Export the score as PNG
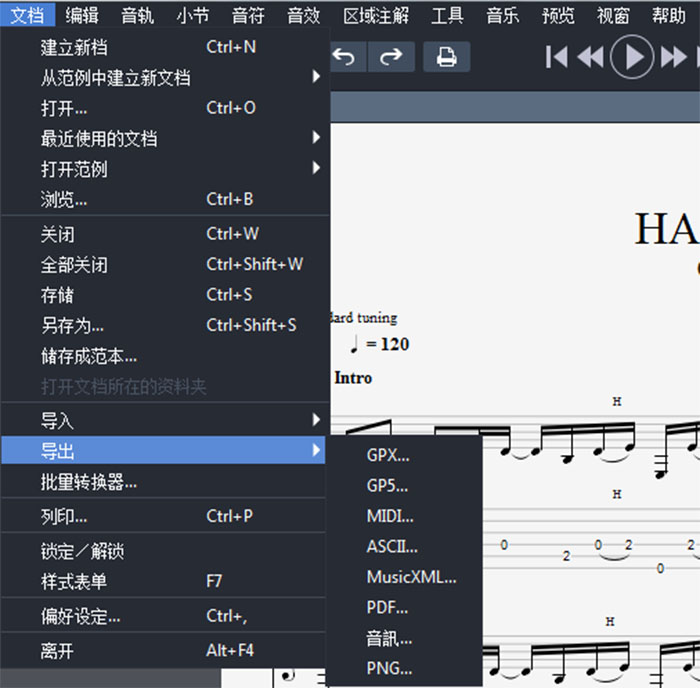This screenshot has height=688, width=700. coord(389,668)
